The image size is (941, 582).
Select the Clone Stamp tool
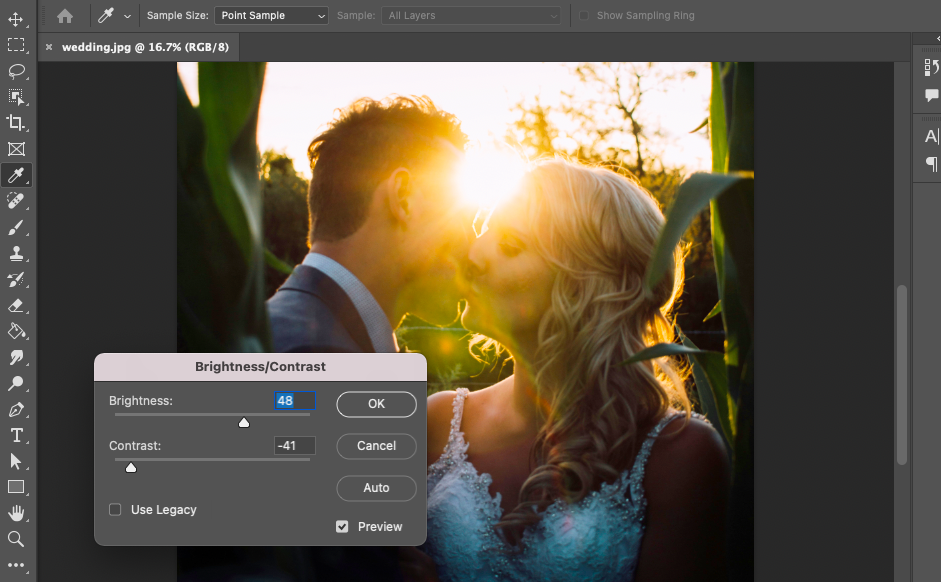pyautogui.click(x=16, y=253)
